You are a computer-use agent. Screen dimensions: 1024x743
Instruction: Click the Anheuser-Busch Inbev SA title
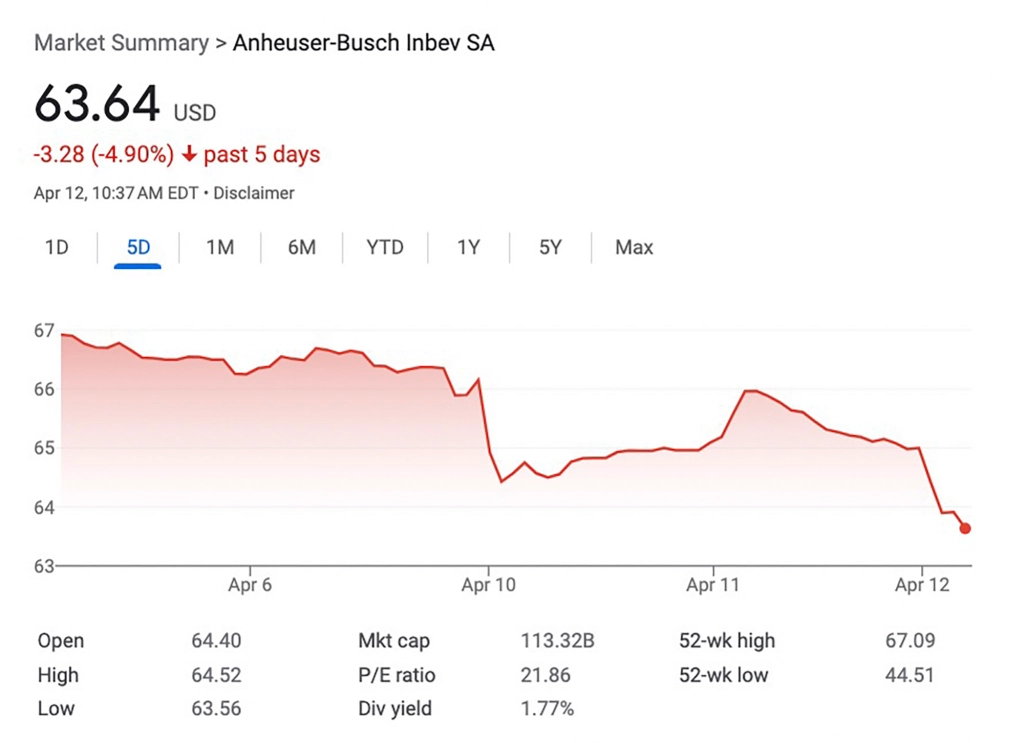[364, 43]
